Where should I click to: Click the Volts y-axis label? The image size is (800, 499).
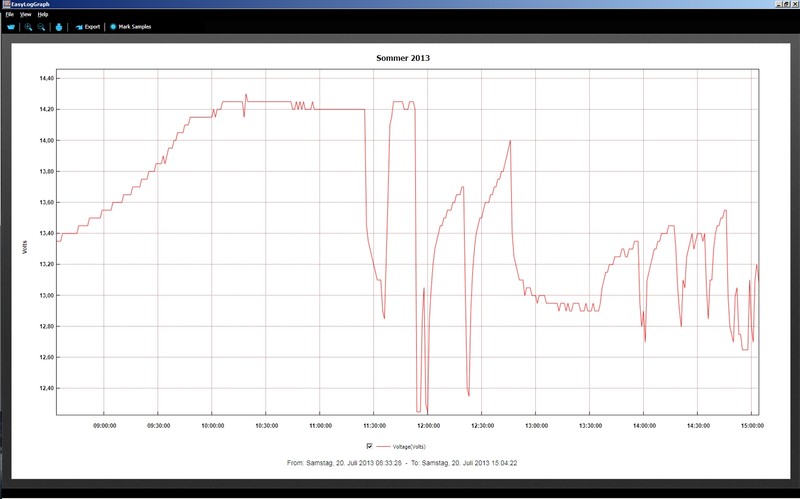pos(24,246)
